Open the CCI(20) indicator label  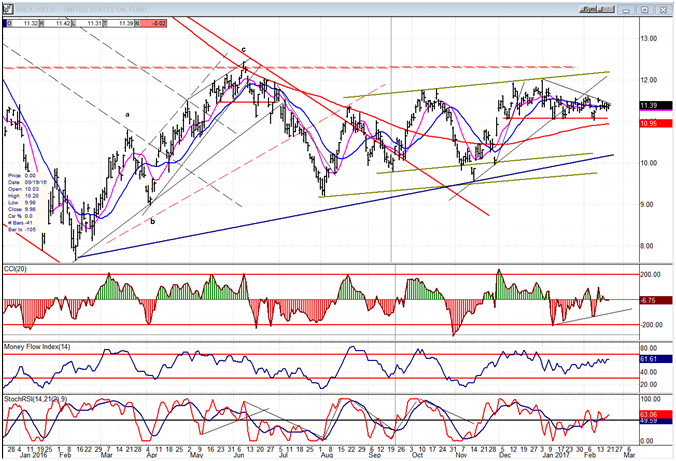(x=15, y=269)
